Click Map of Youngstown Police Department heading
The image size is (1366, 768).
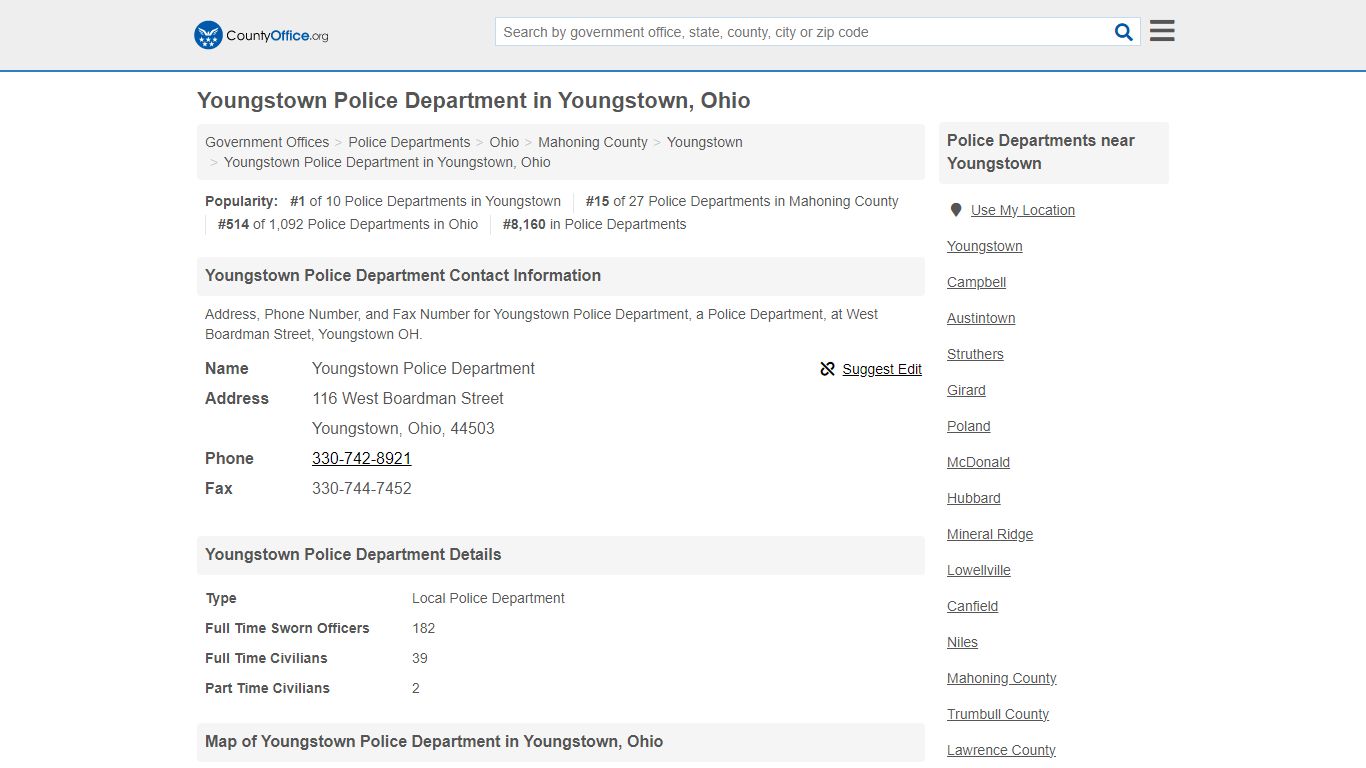434,742
